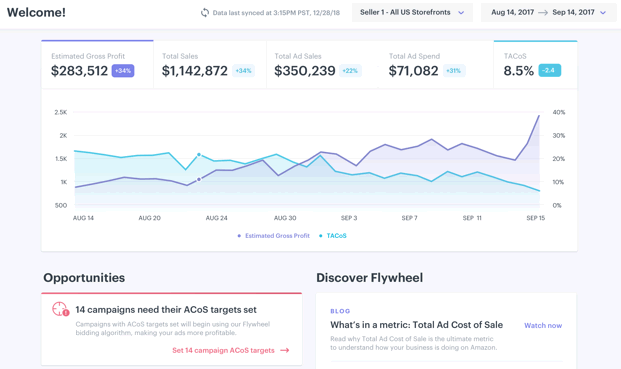Click the Watch now link
Image resolution: width=621 pixels, height=369 pixels.
pyautogui.click(x=543, y=325)
